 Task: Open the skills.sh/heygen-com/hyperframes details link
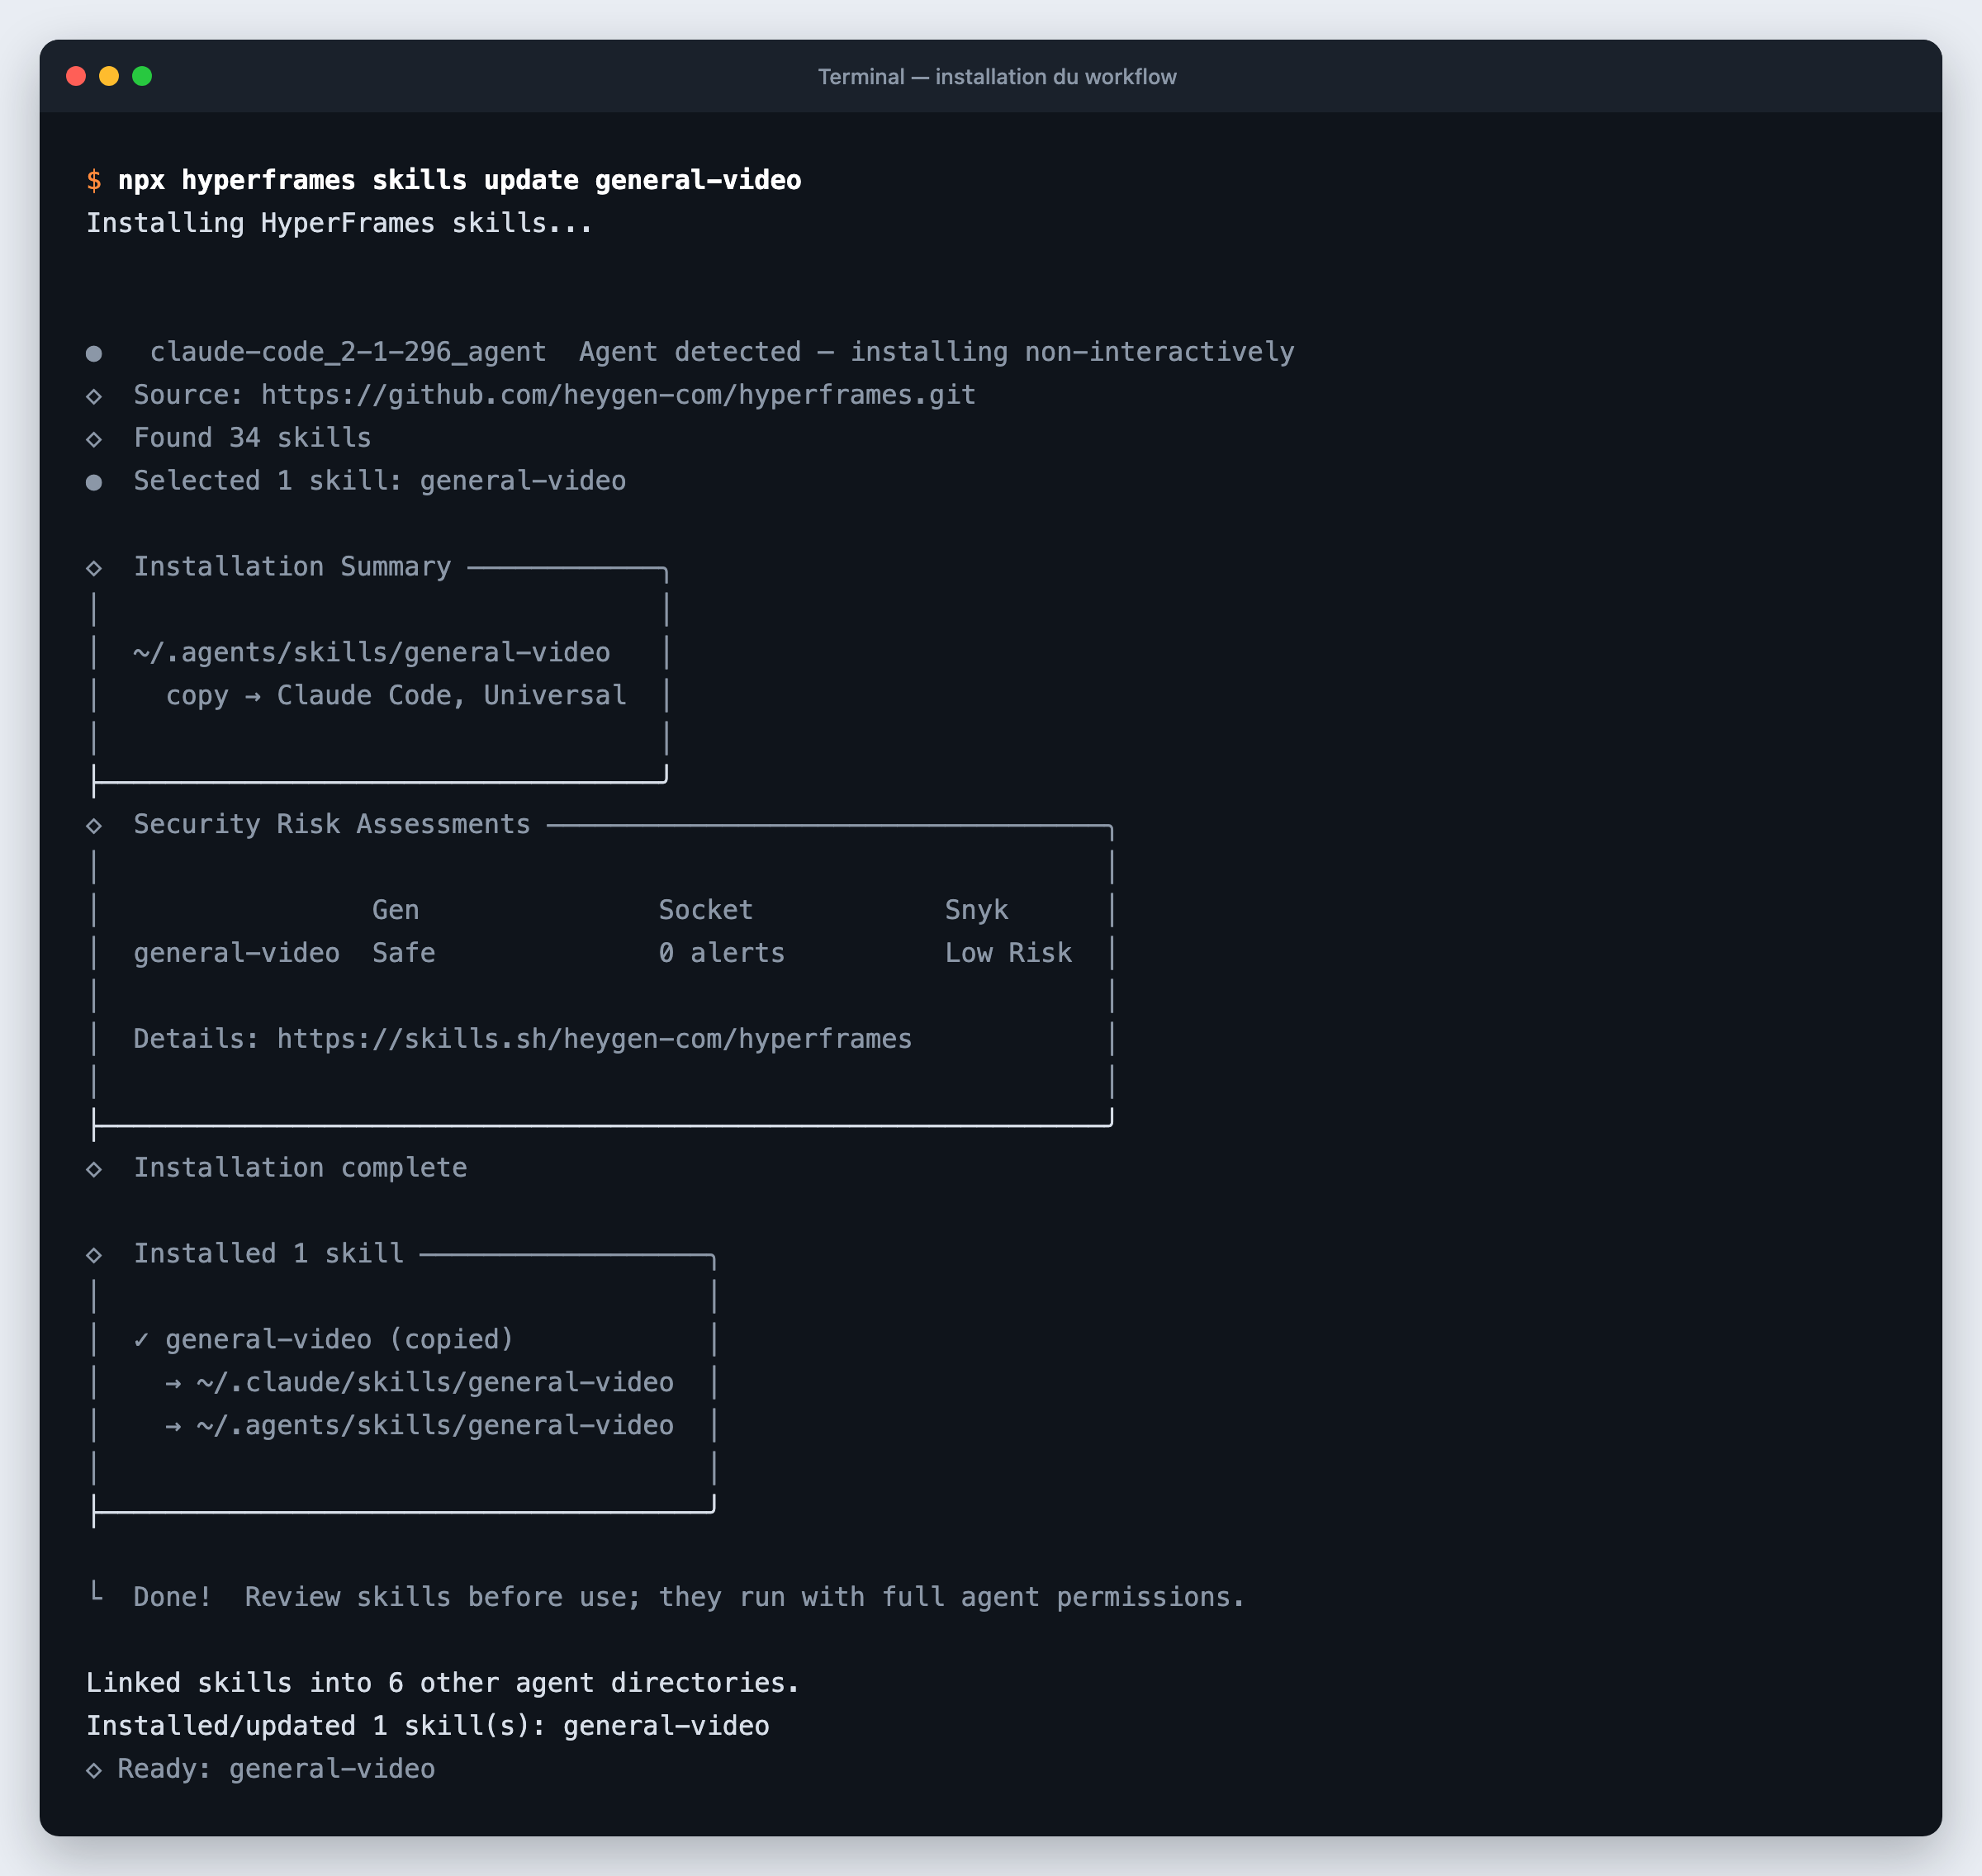point(594,1039)
